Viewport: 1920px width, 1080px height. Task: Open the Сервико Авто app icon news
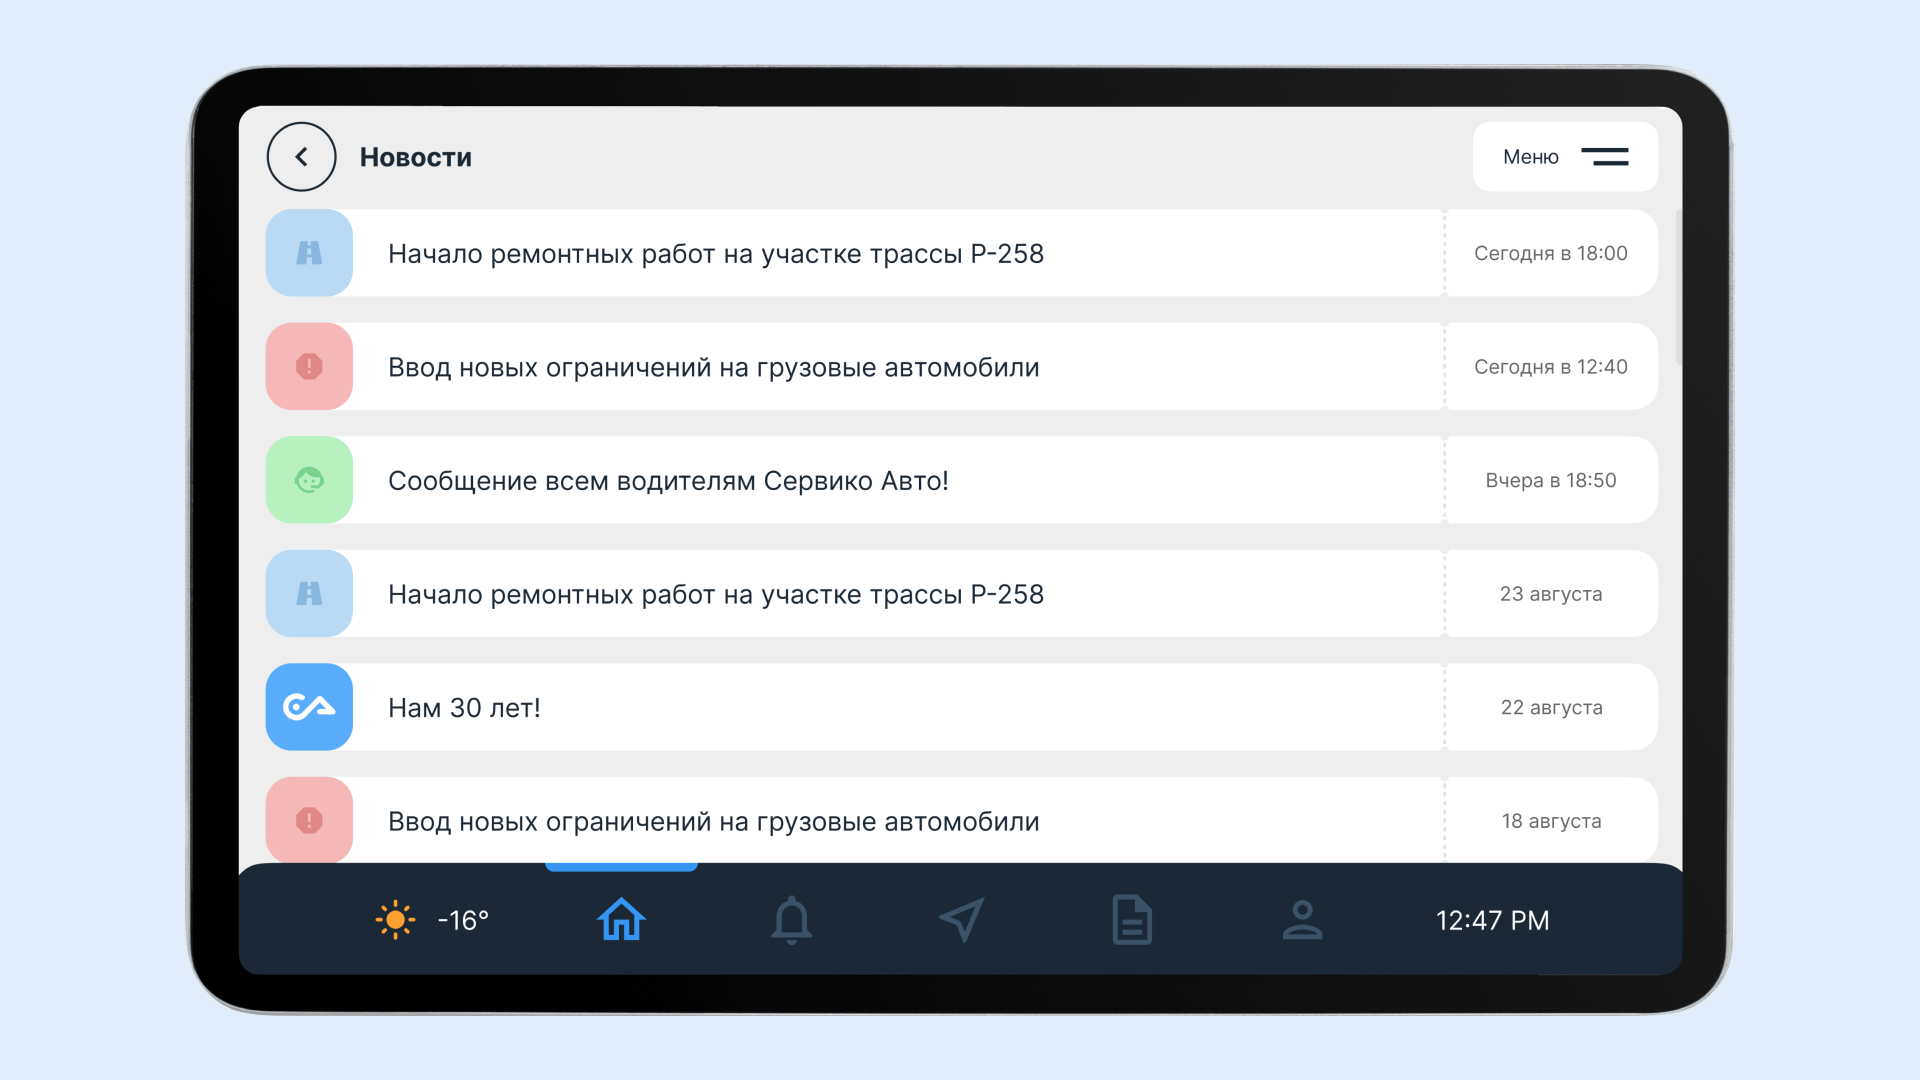pos(313,707)
